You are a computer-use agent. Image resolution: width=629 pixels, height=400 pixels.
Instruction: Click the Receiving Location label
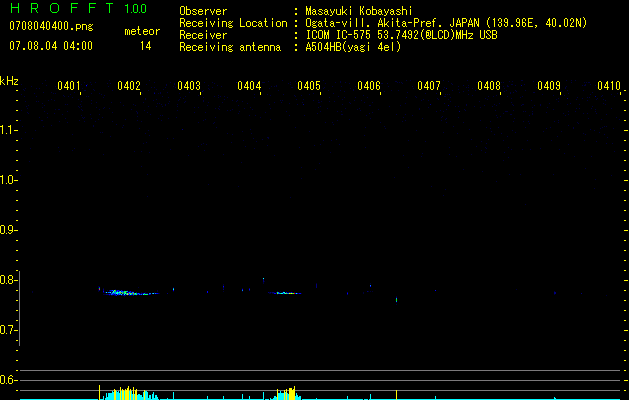(233, 23)
